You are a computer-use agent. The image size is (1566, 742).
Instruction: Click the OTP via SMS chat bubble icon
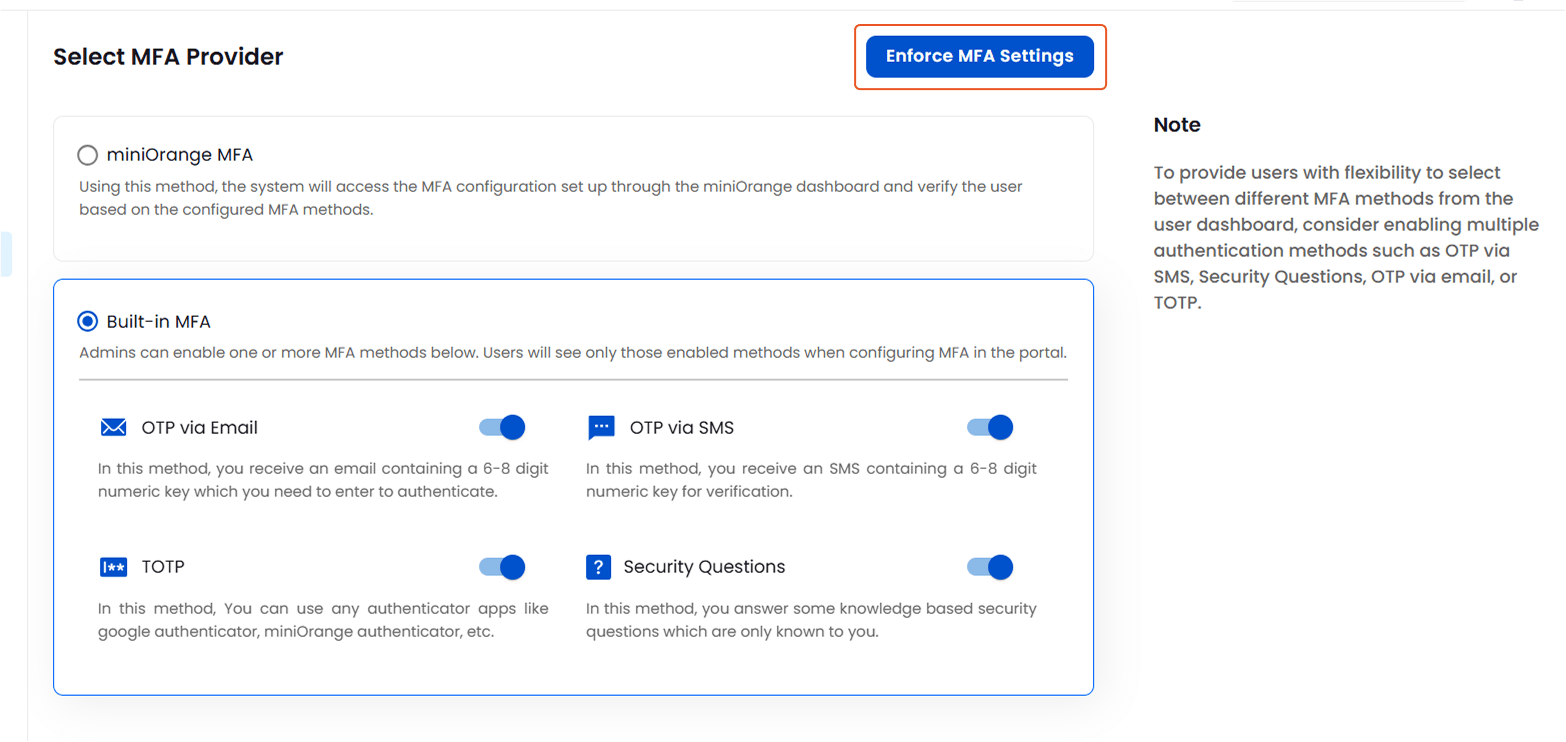click(601, 427)
